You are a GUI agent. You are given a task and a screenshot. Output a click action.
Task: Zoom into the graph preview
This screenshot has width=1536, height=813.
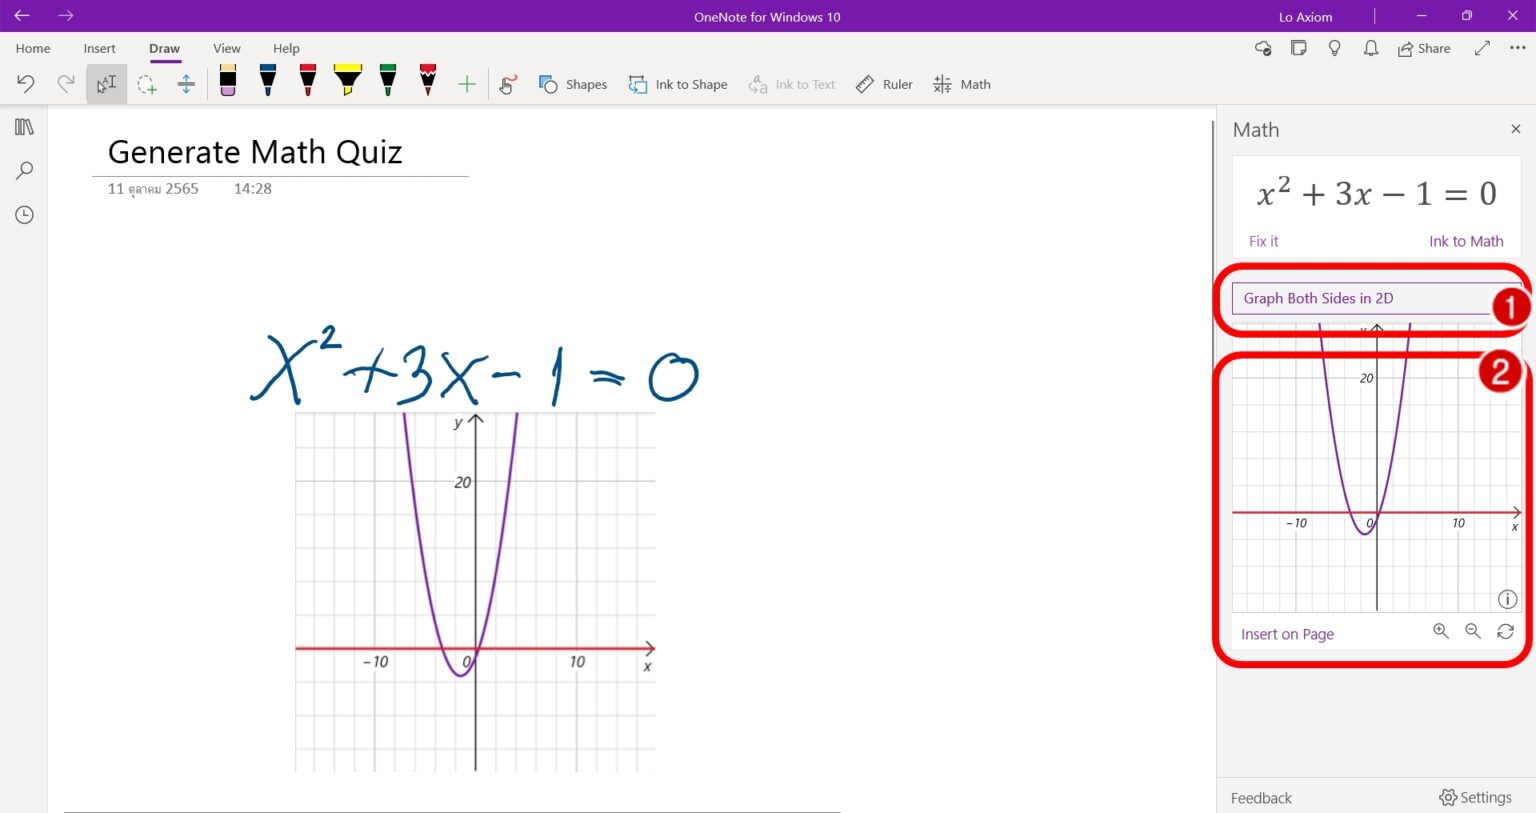1441,631
